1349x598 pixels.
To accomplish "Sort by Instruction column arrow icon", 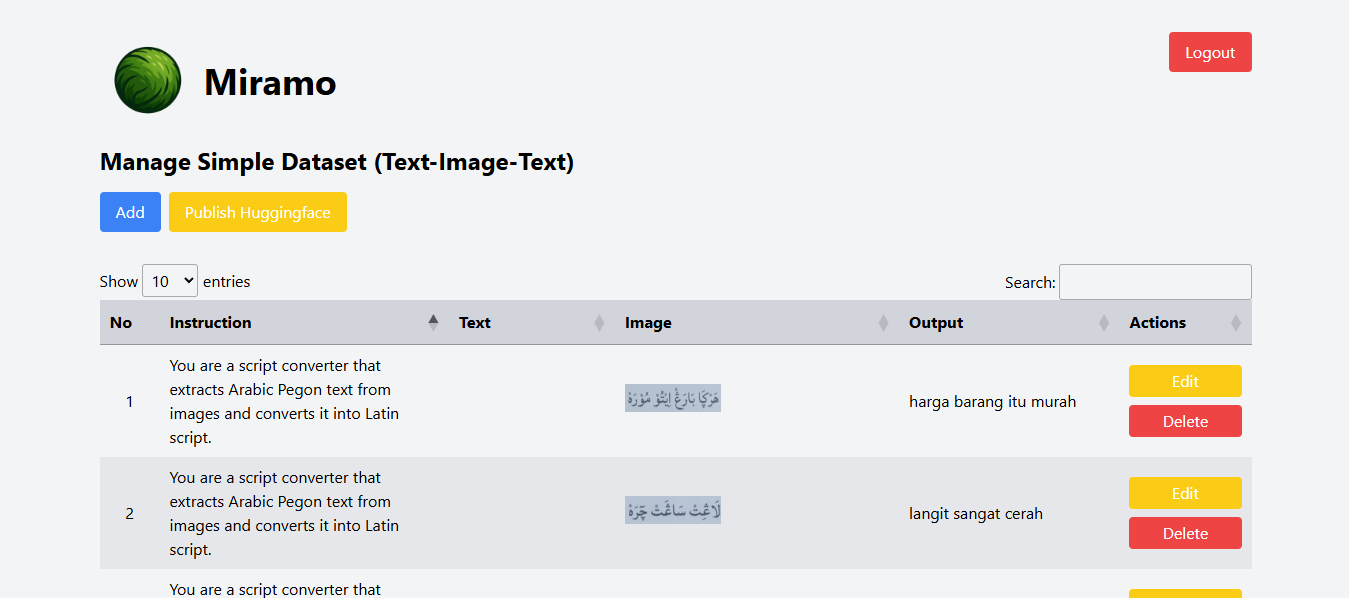I will [433, 322].
